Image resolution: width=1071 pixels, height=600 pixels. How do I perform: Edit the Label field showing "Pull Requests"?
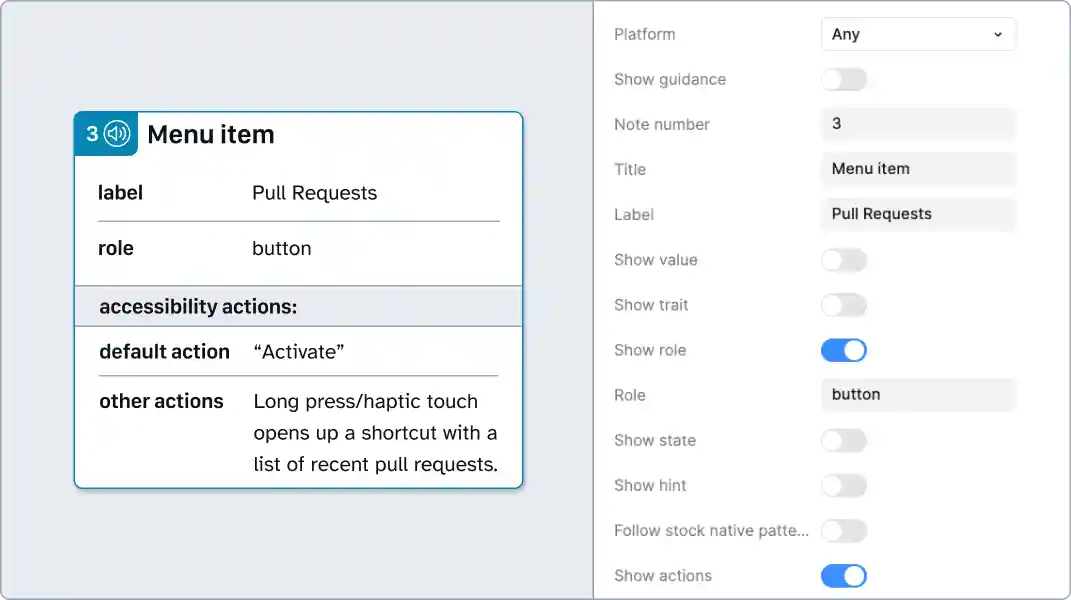pos(917,214)
